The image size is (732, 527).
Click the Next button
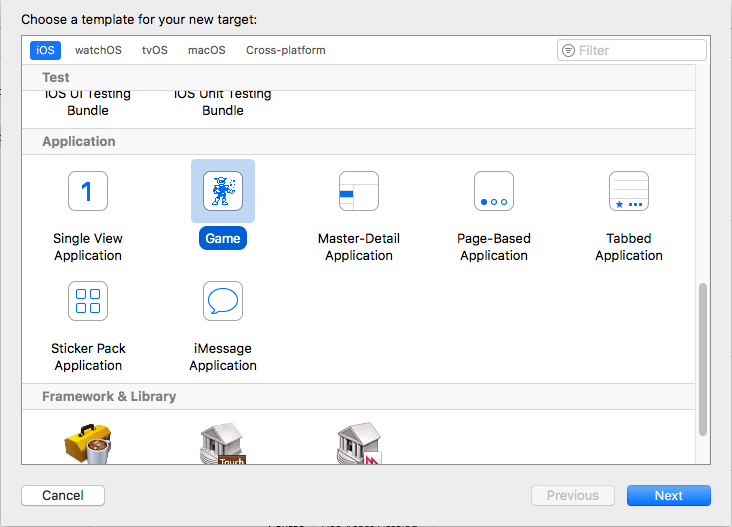tap(669, 495)
